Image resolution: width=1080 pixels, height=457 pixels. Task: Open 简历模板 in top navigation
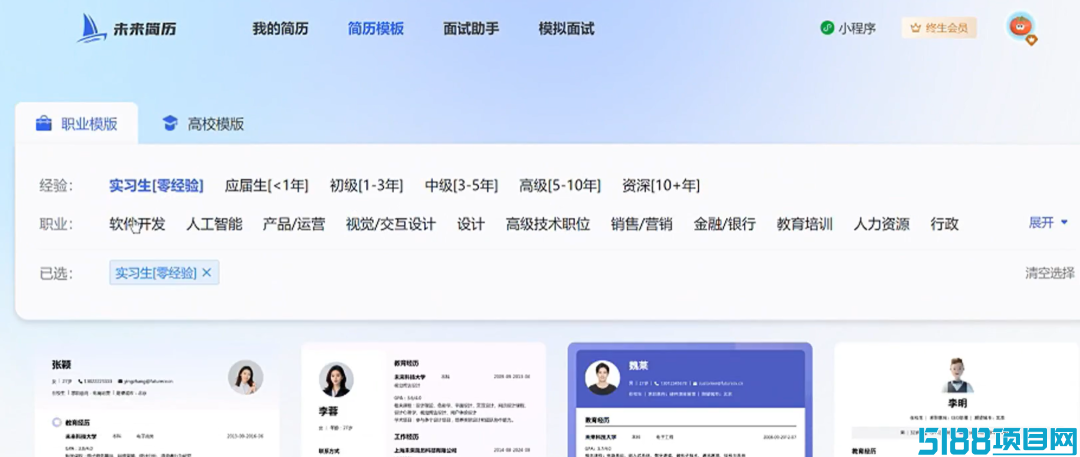[375, 29]
